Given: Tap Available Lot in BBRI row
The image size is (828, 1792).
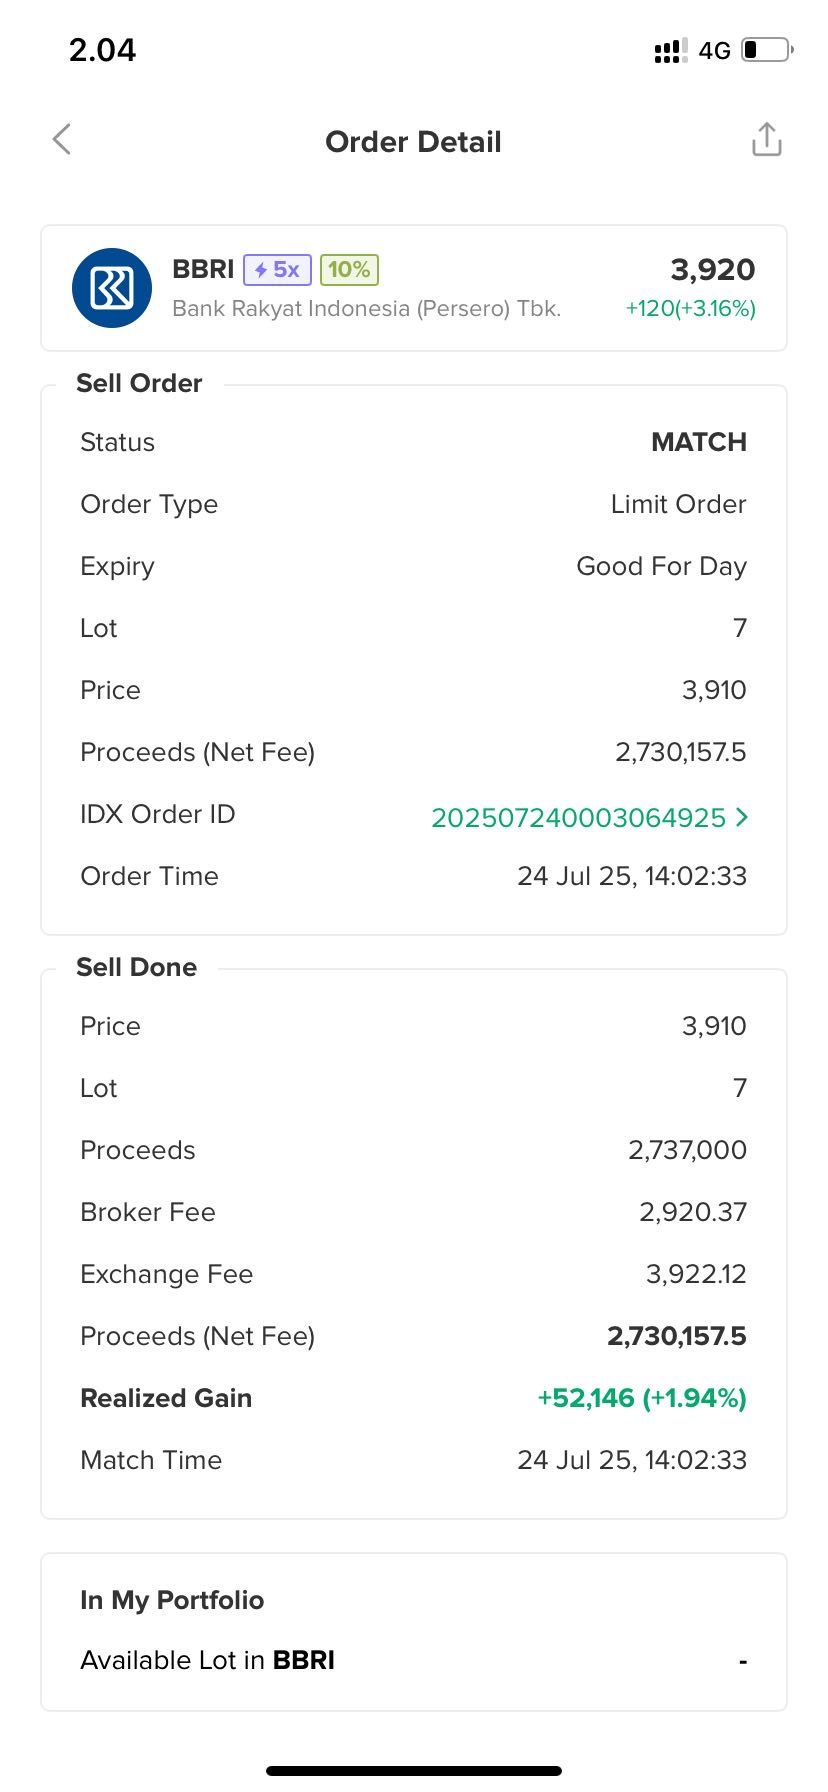Looking at the screenshot, I should 414,1660.
